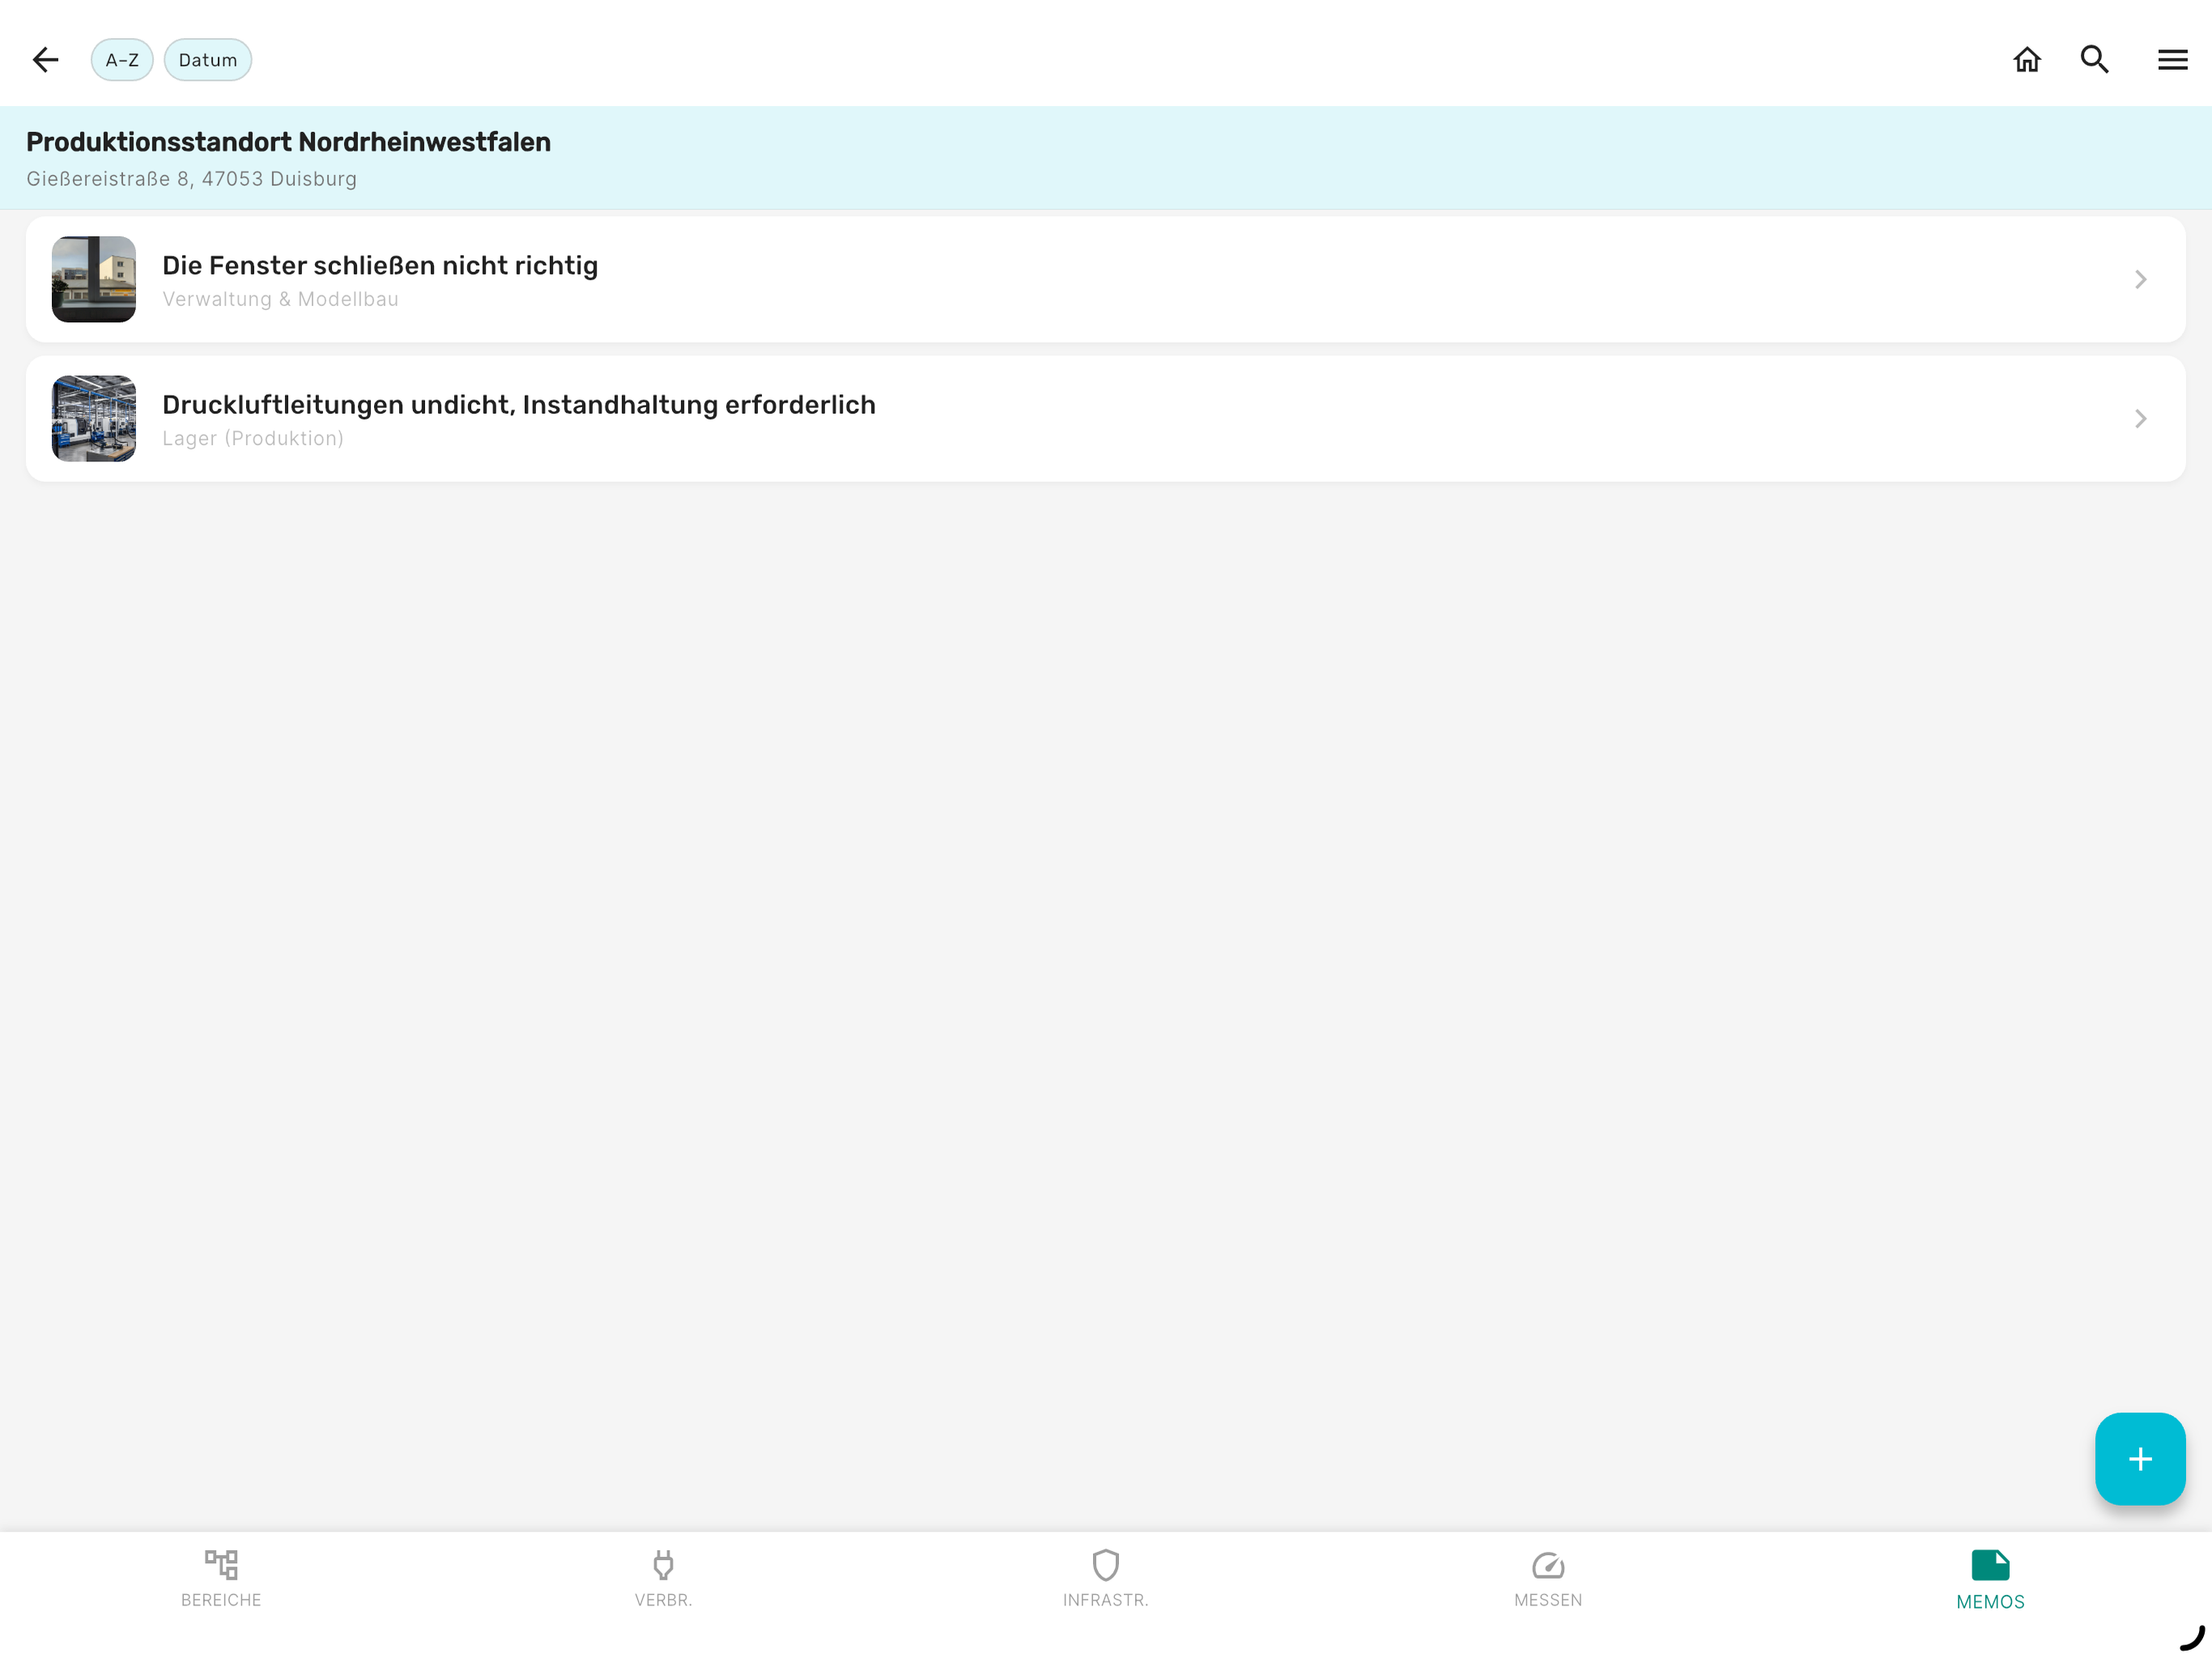
Task: Click the address Gießereistraße 8, 47053 Duisburg
Action: 191,179
